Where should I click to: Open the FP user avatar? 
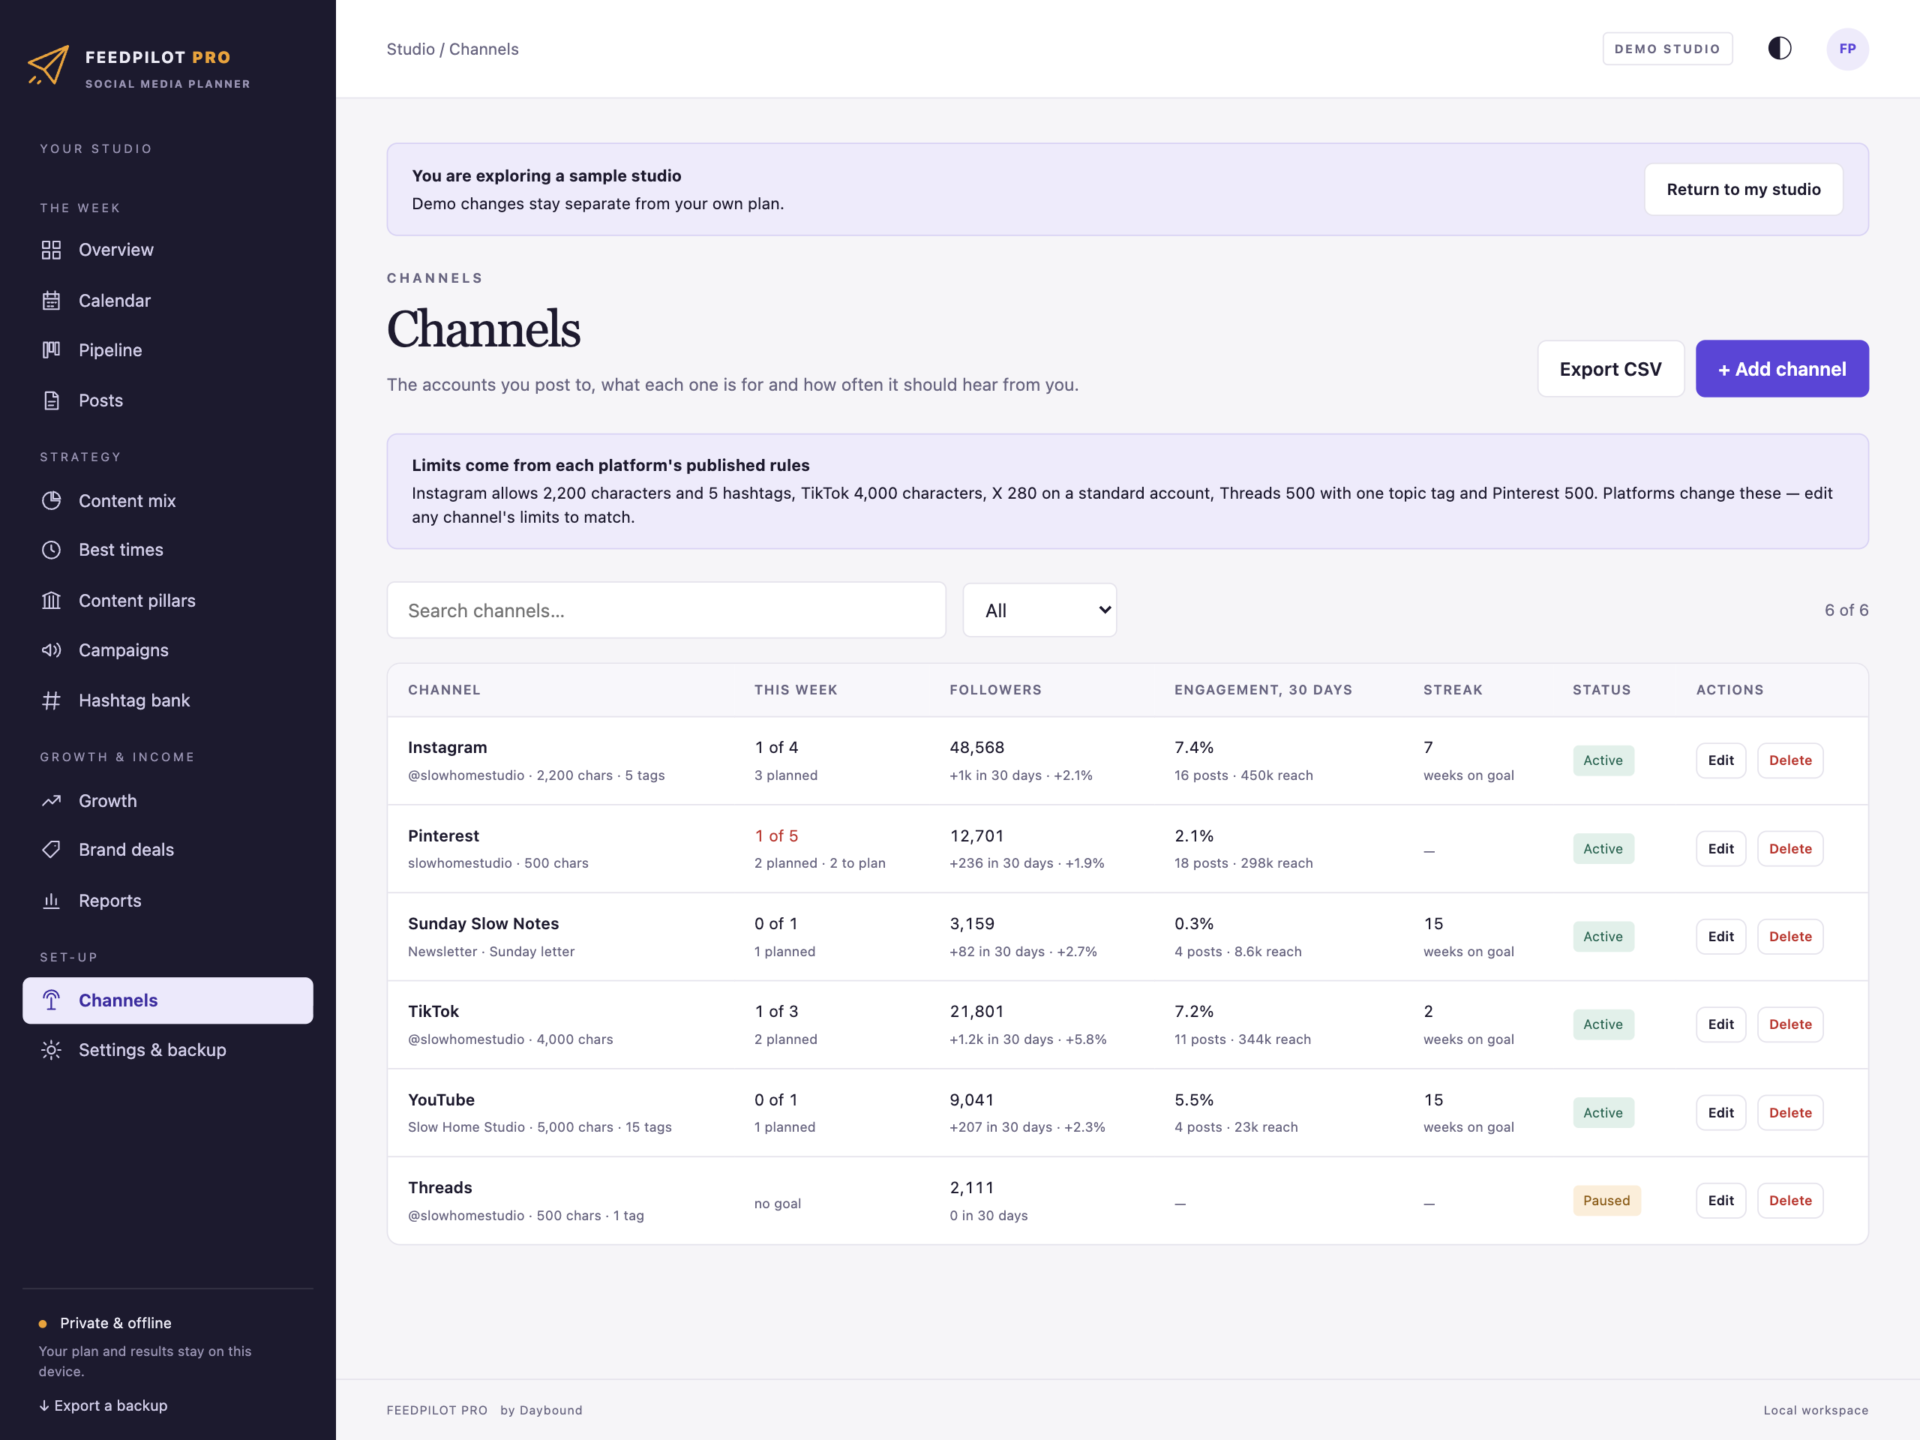coord(1847,48)
